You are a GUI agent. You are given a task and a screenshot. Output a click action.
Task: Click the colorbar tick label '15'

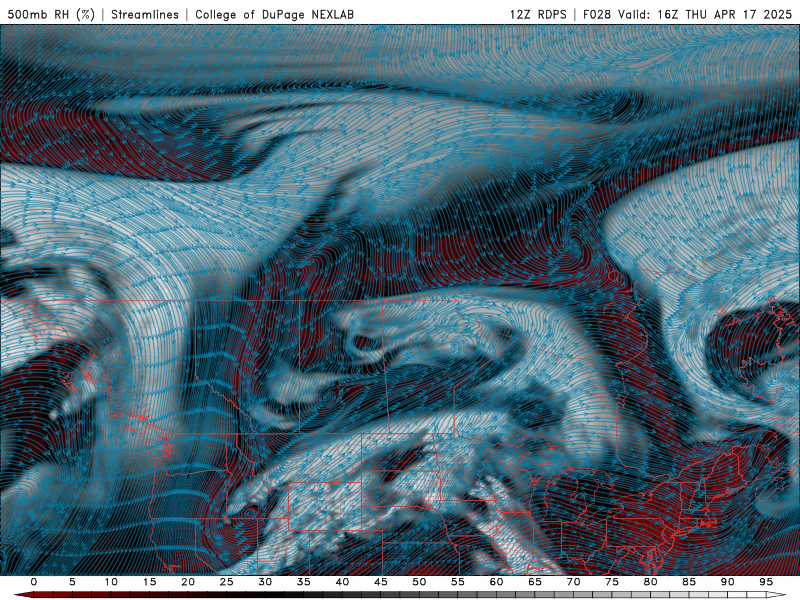coord(149,582)
